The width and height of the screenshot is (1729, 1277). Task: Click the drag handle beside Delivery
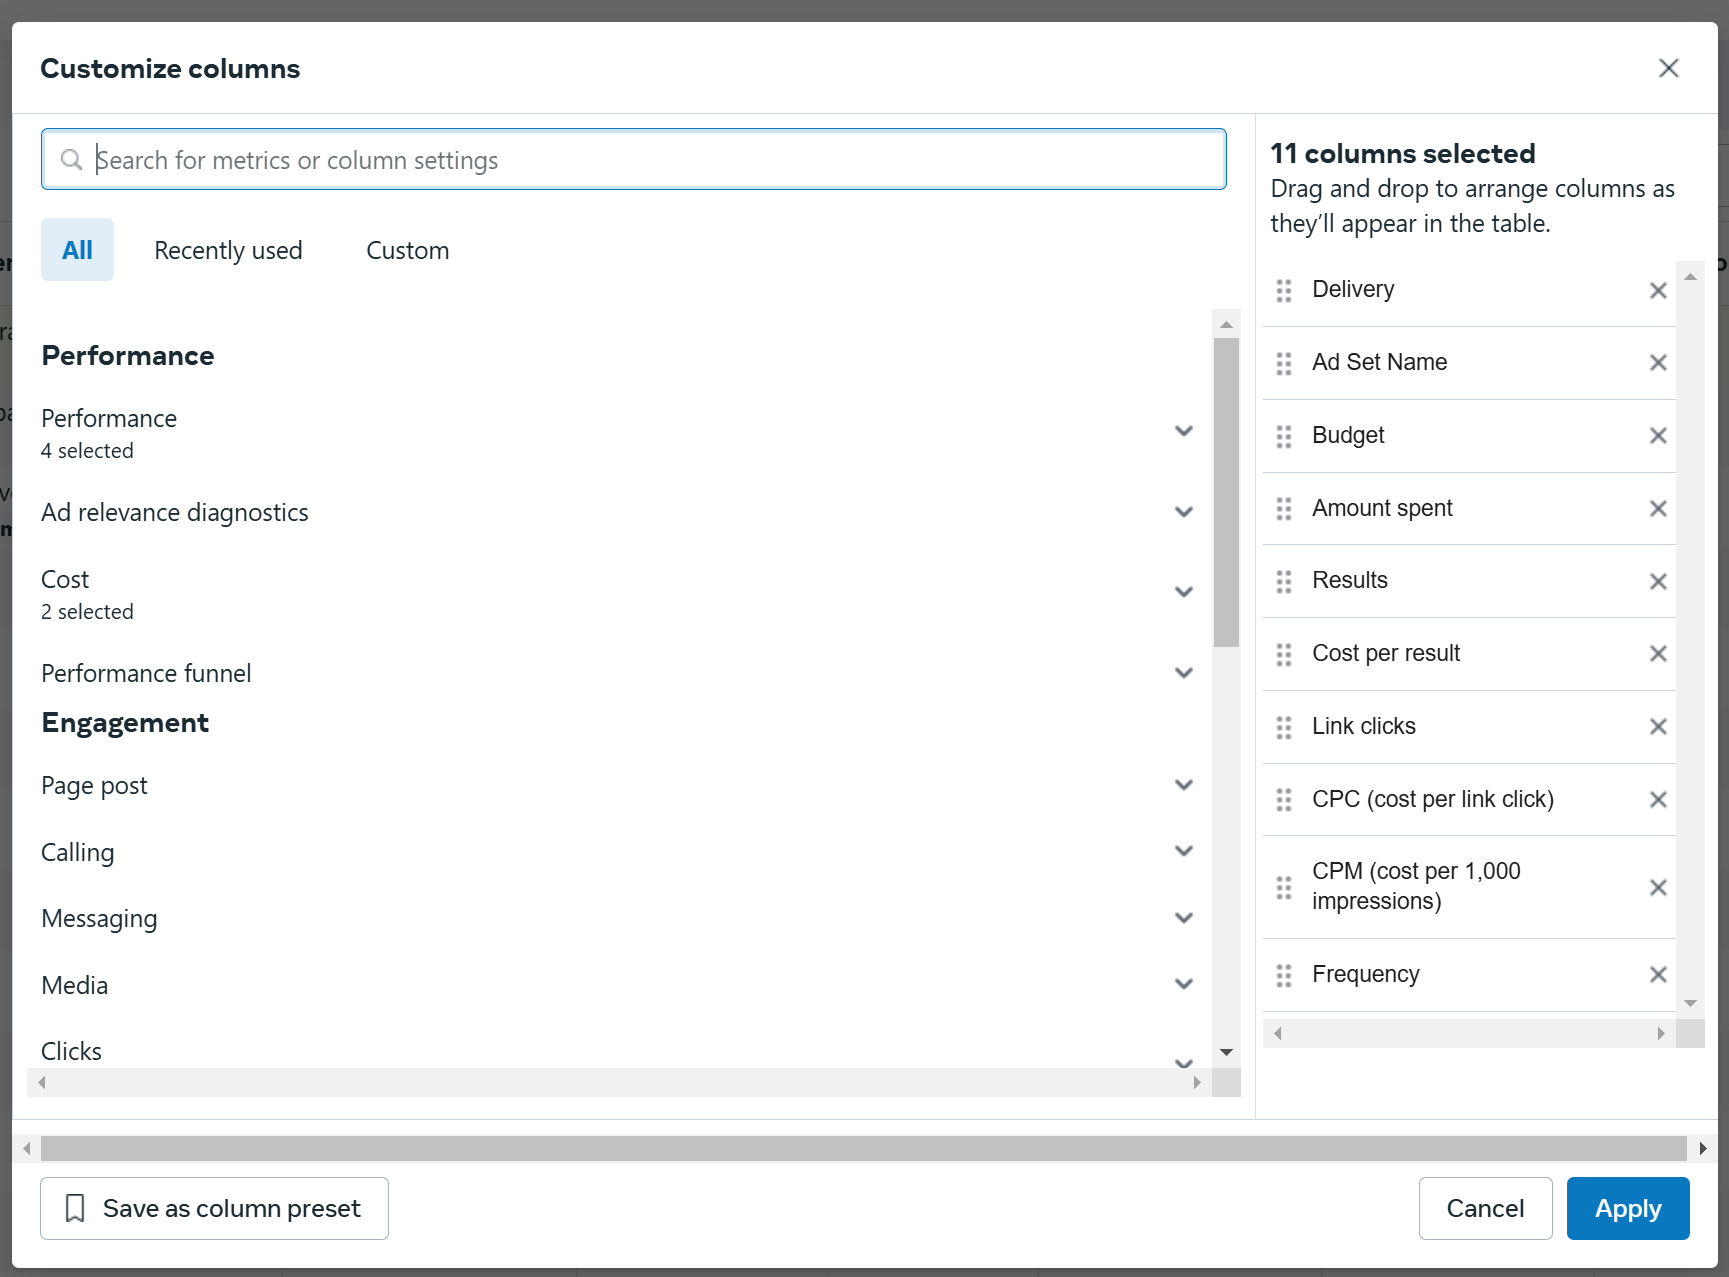coord(1284,290)
